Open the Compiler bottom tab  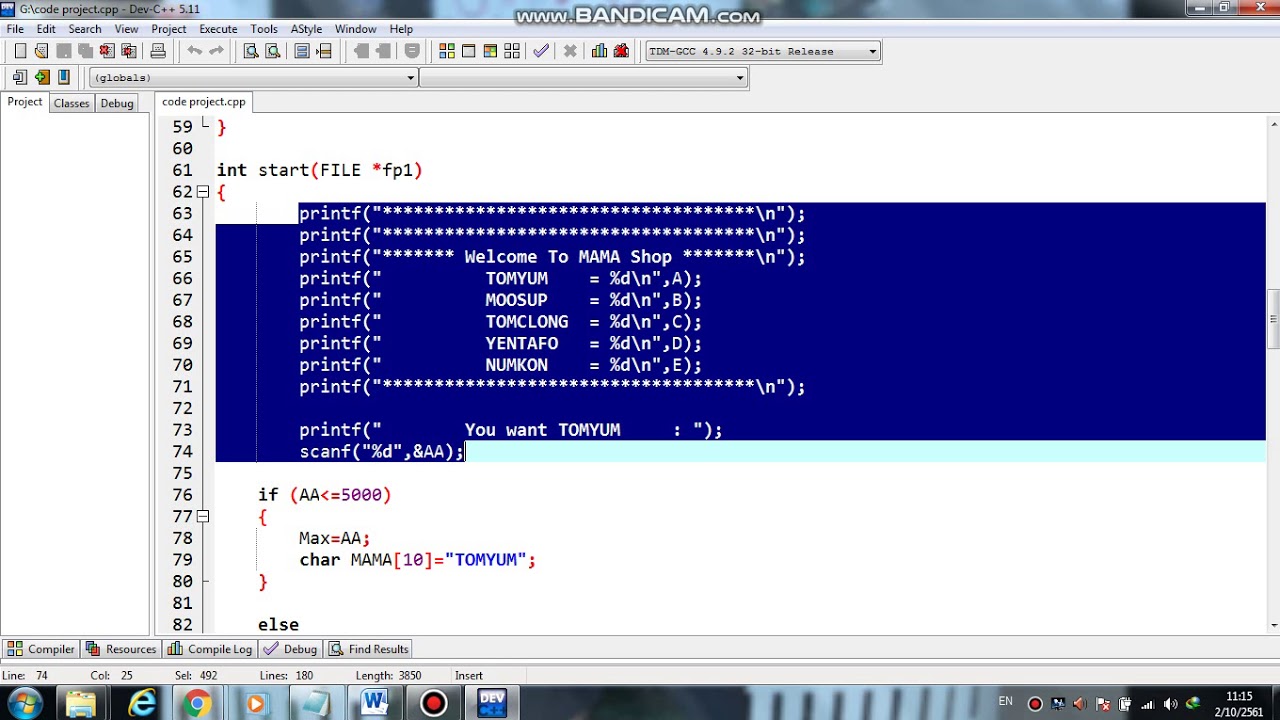[41, 649]
